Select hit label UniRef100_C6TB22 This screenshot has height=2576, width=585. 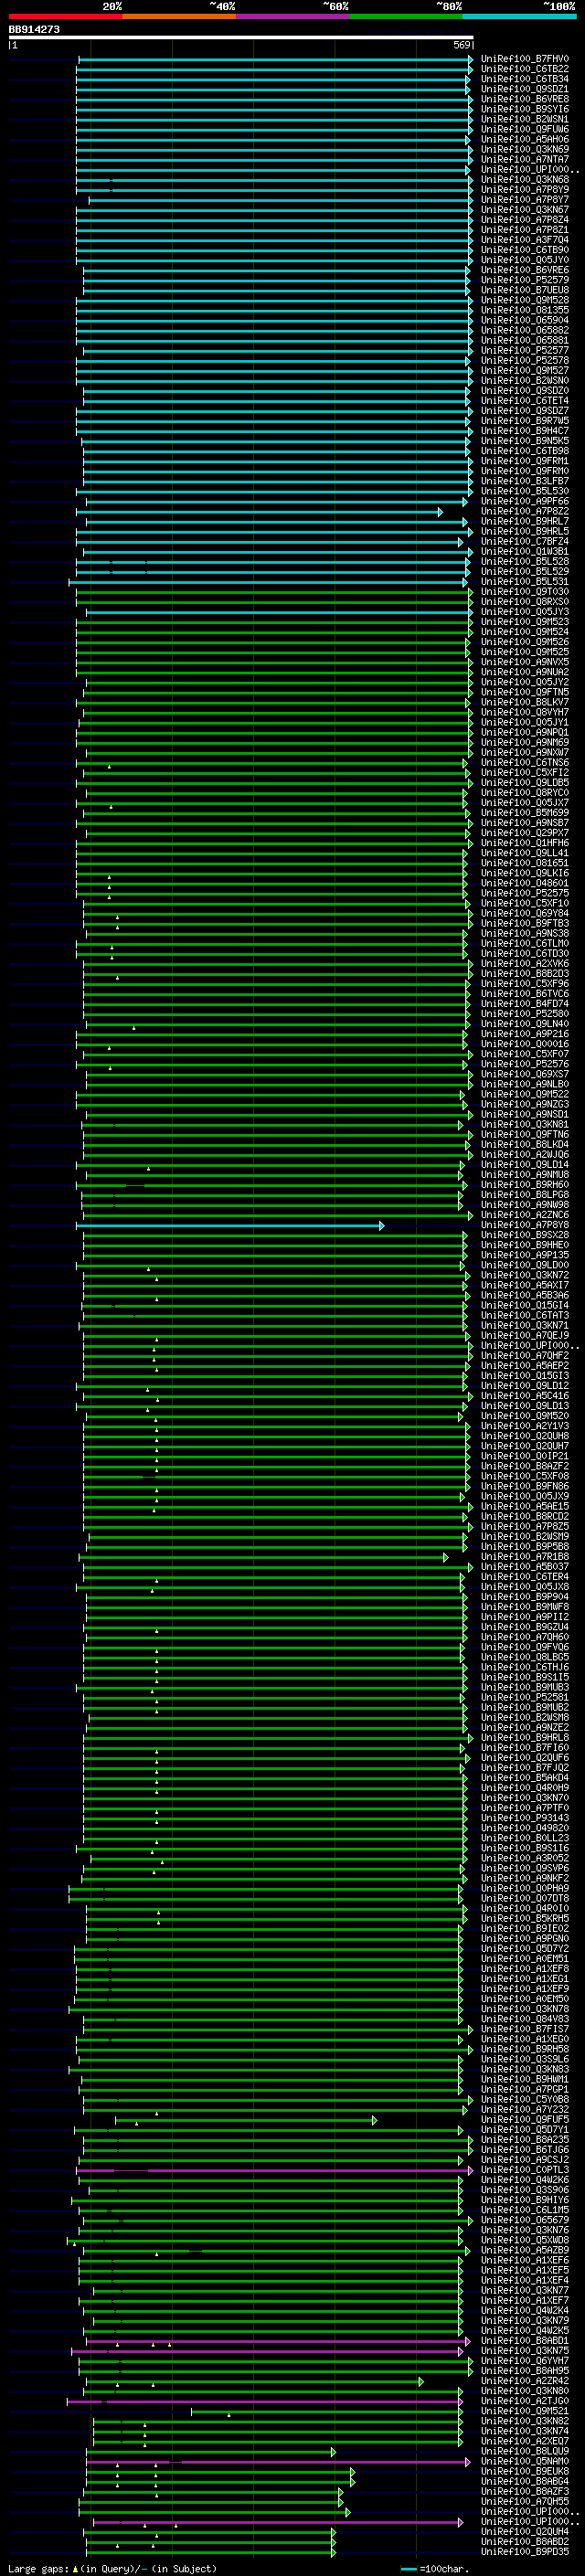pyautogui.click(x=525, y=69)
